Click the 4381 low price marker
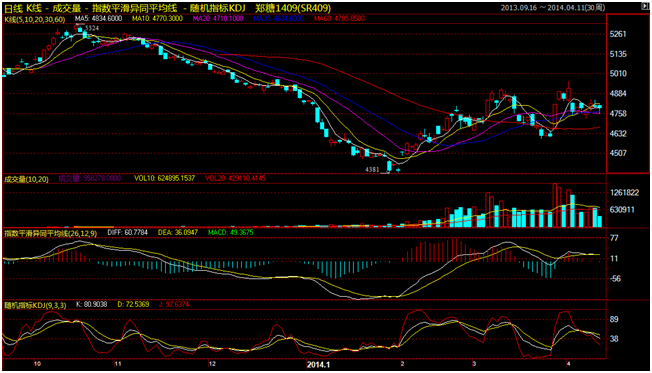The image size is (652, 373). click(372, 169)
